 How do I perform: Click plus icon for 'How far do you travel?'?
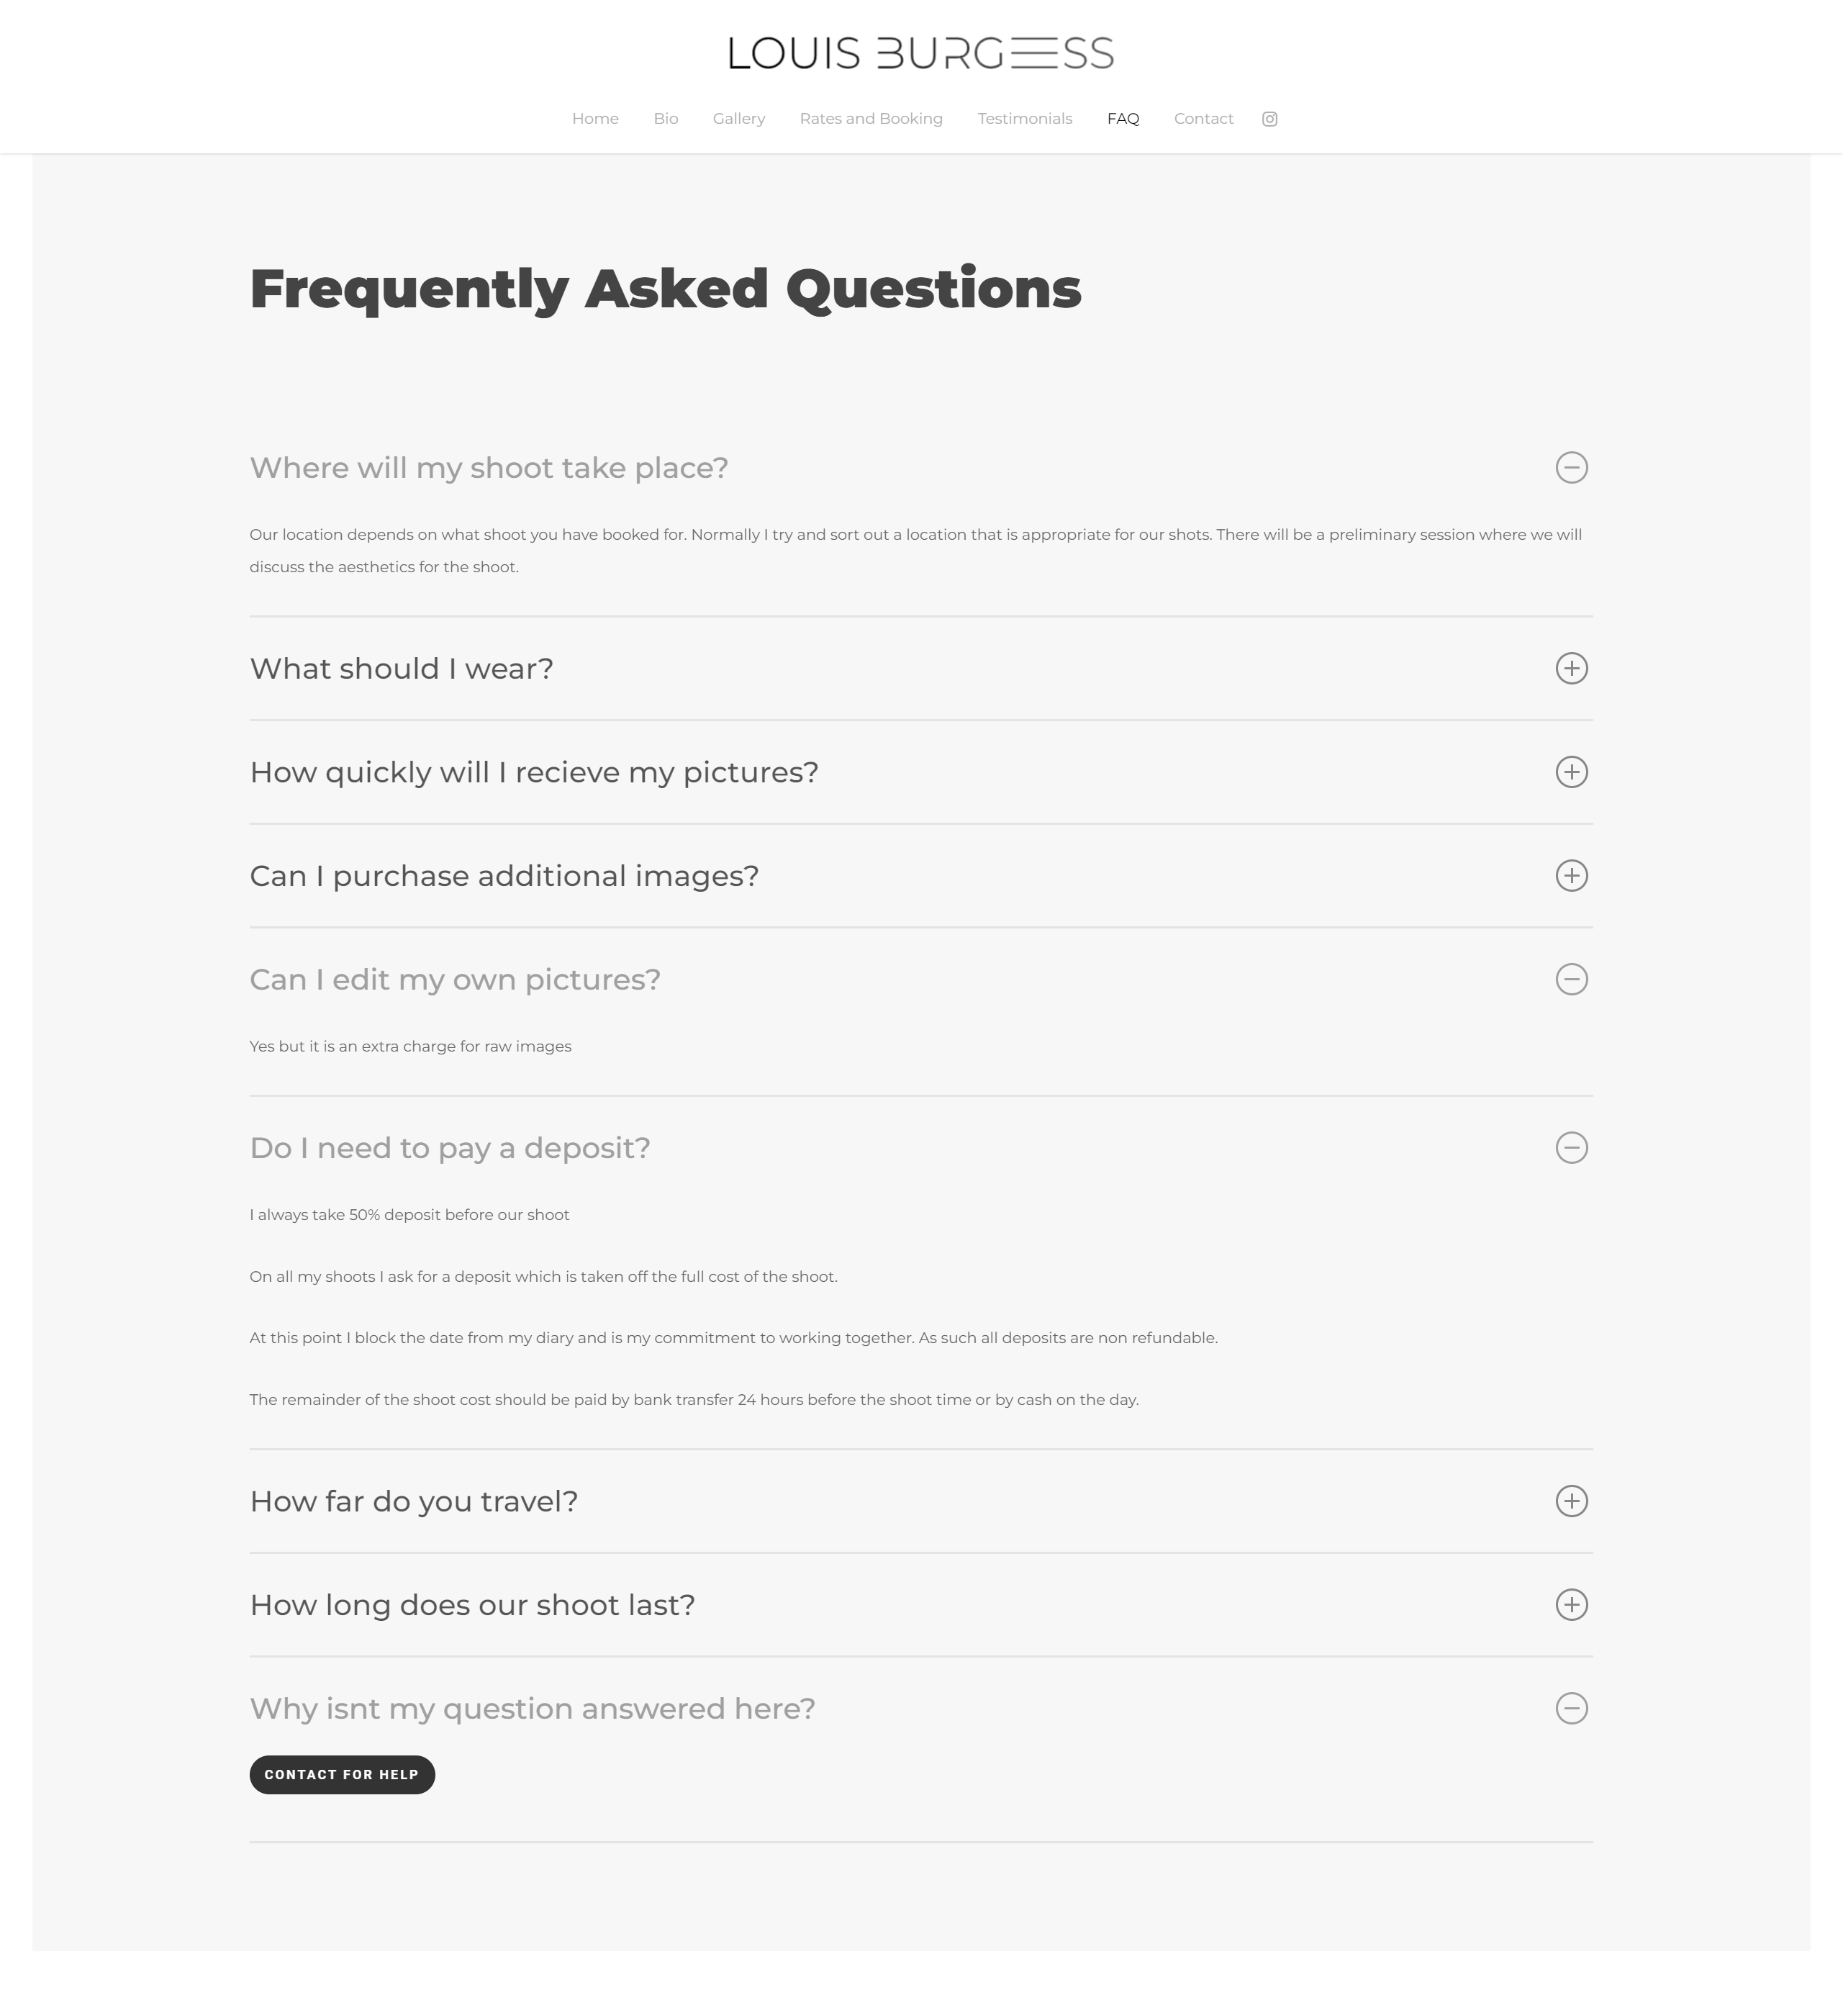click(1571, 1501)
